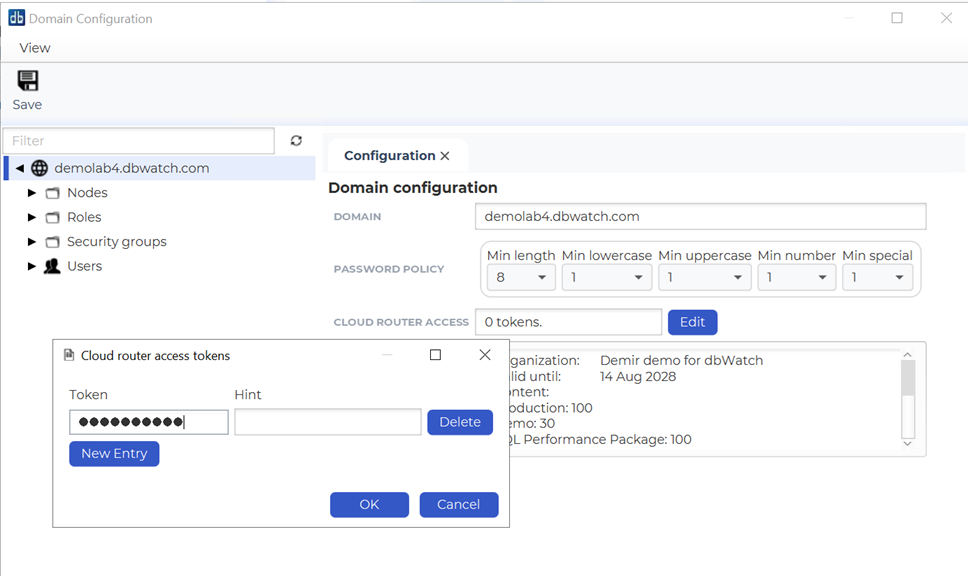This screenshot has width=968, height=576.
Task: Click the refresh icon beside Filter
Action: 296,141
